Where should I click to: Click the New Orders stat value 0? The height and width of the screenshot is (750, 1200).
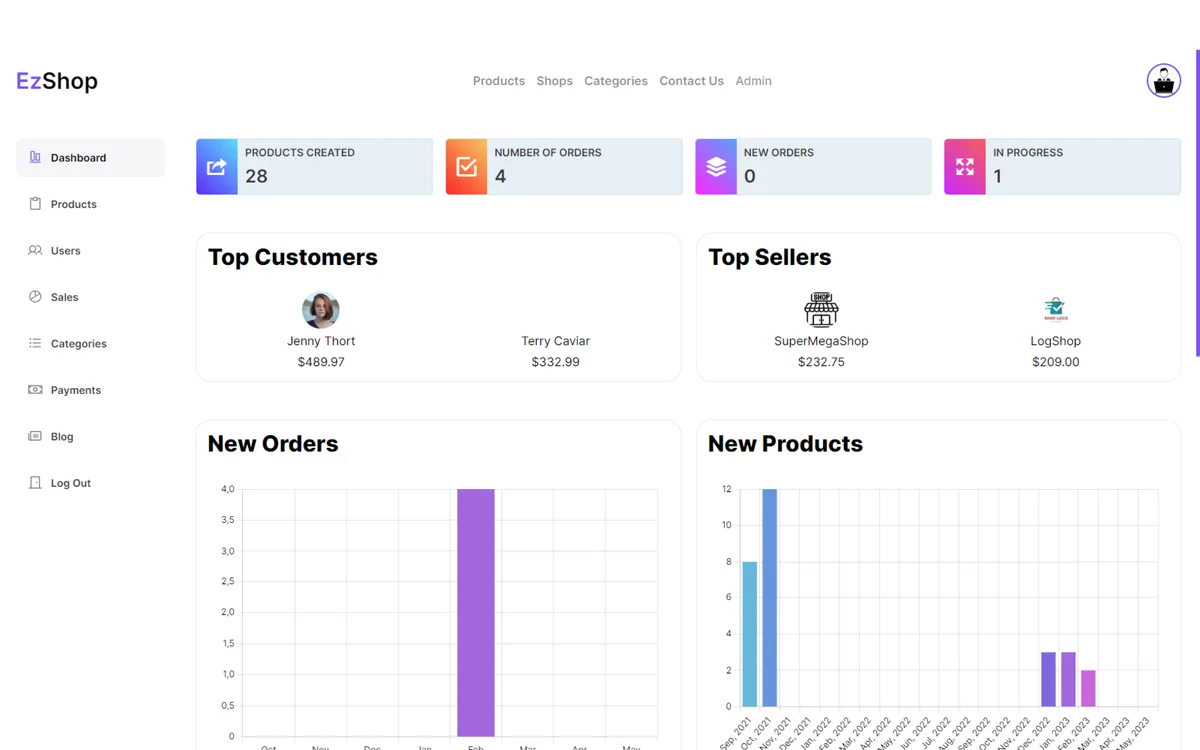click(750, 176)
